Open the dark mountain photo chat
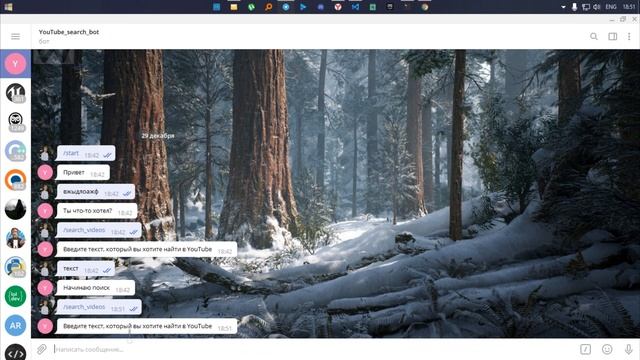The image size is (640, 360). [x=16, y=209]
